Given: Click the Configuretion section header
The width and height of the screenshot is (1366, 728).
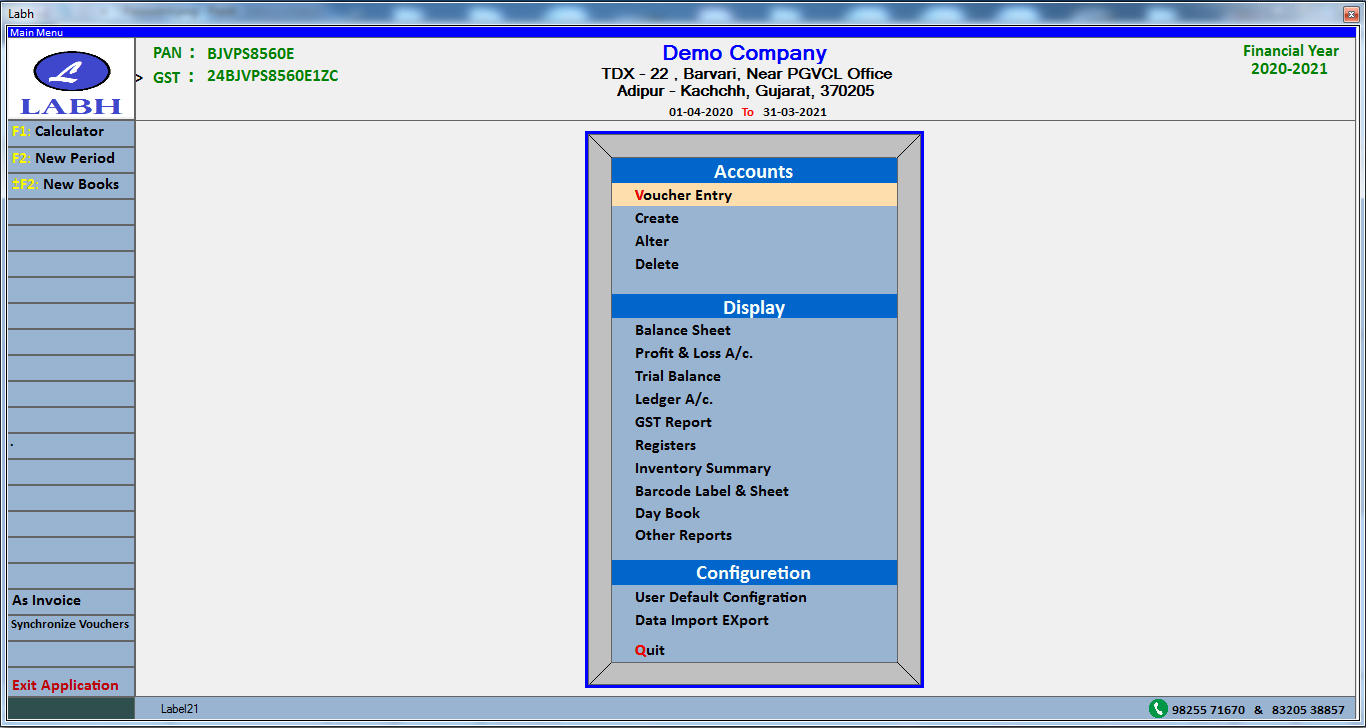Looking at the screenshot, I should [754, 573].
